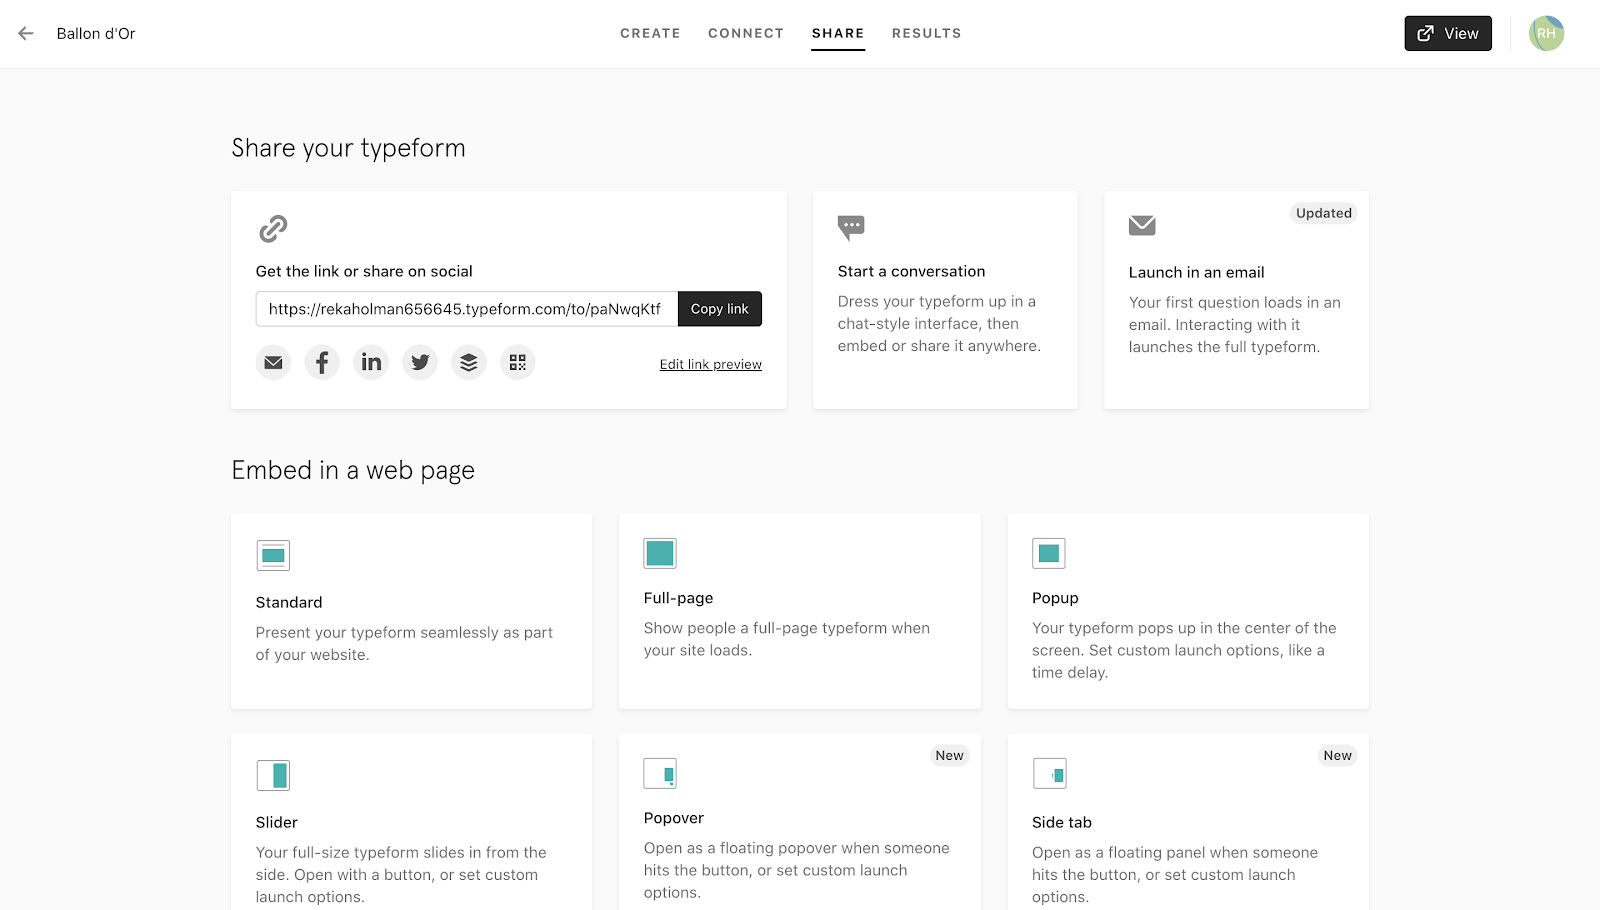
Task: Share via email envelope icon
Action: [x=273, y=362]
